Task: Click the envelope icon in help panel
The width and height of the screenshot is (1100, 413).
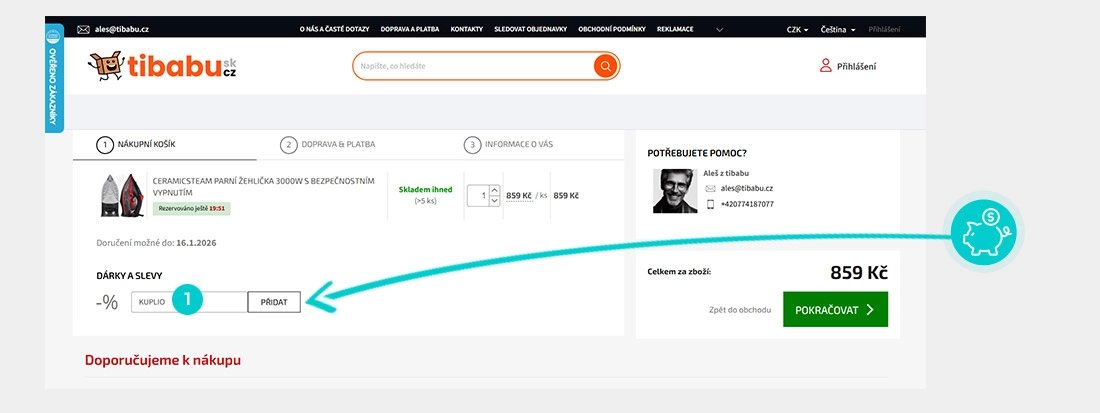Action: tap(710, 189)
